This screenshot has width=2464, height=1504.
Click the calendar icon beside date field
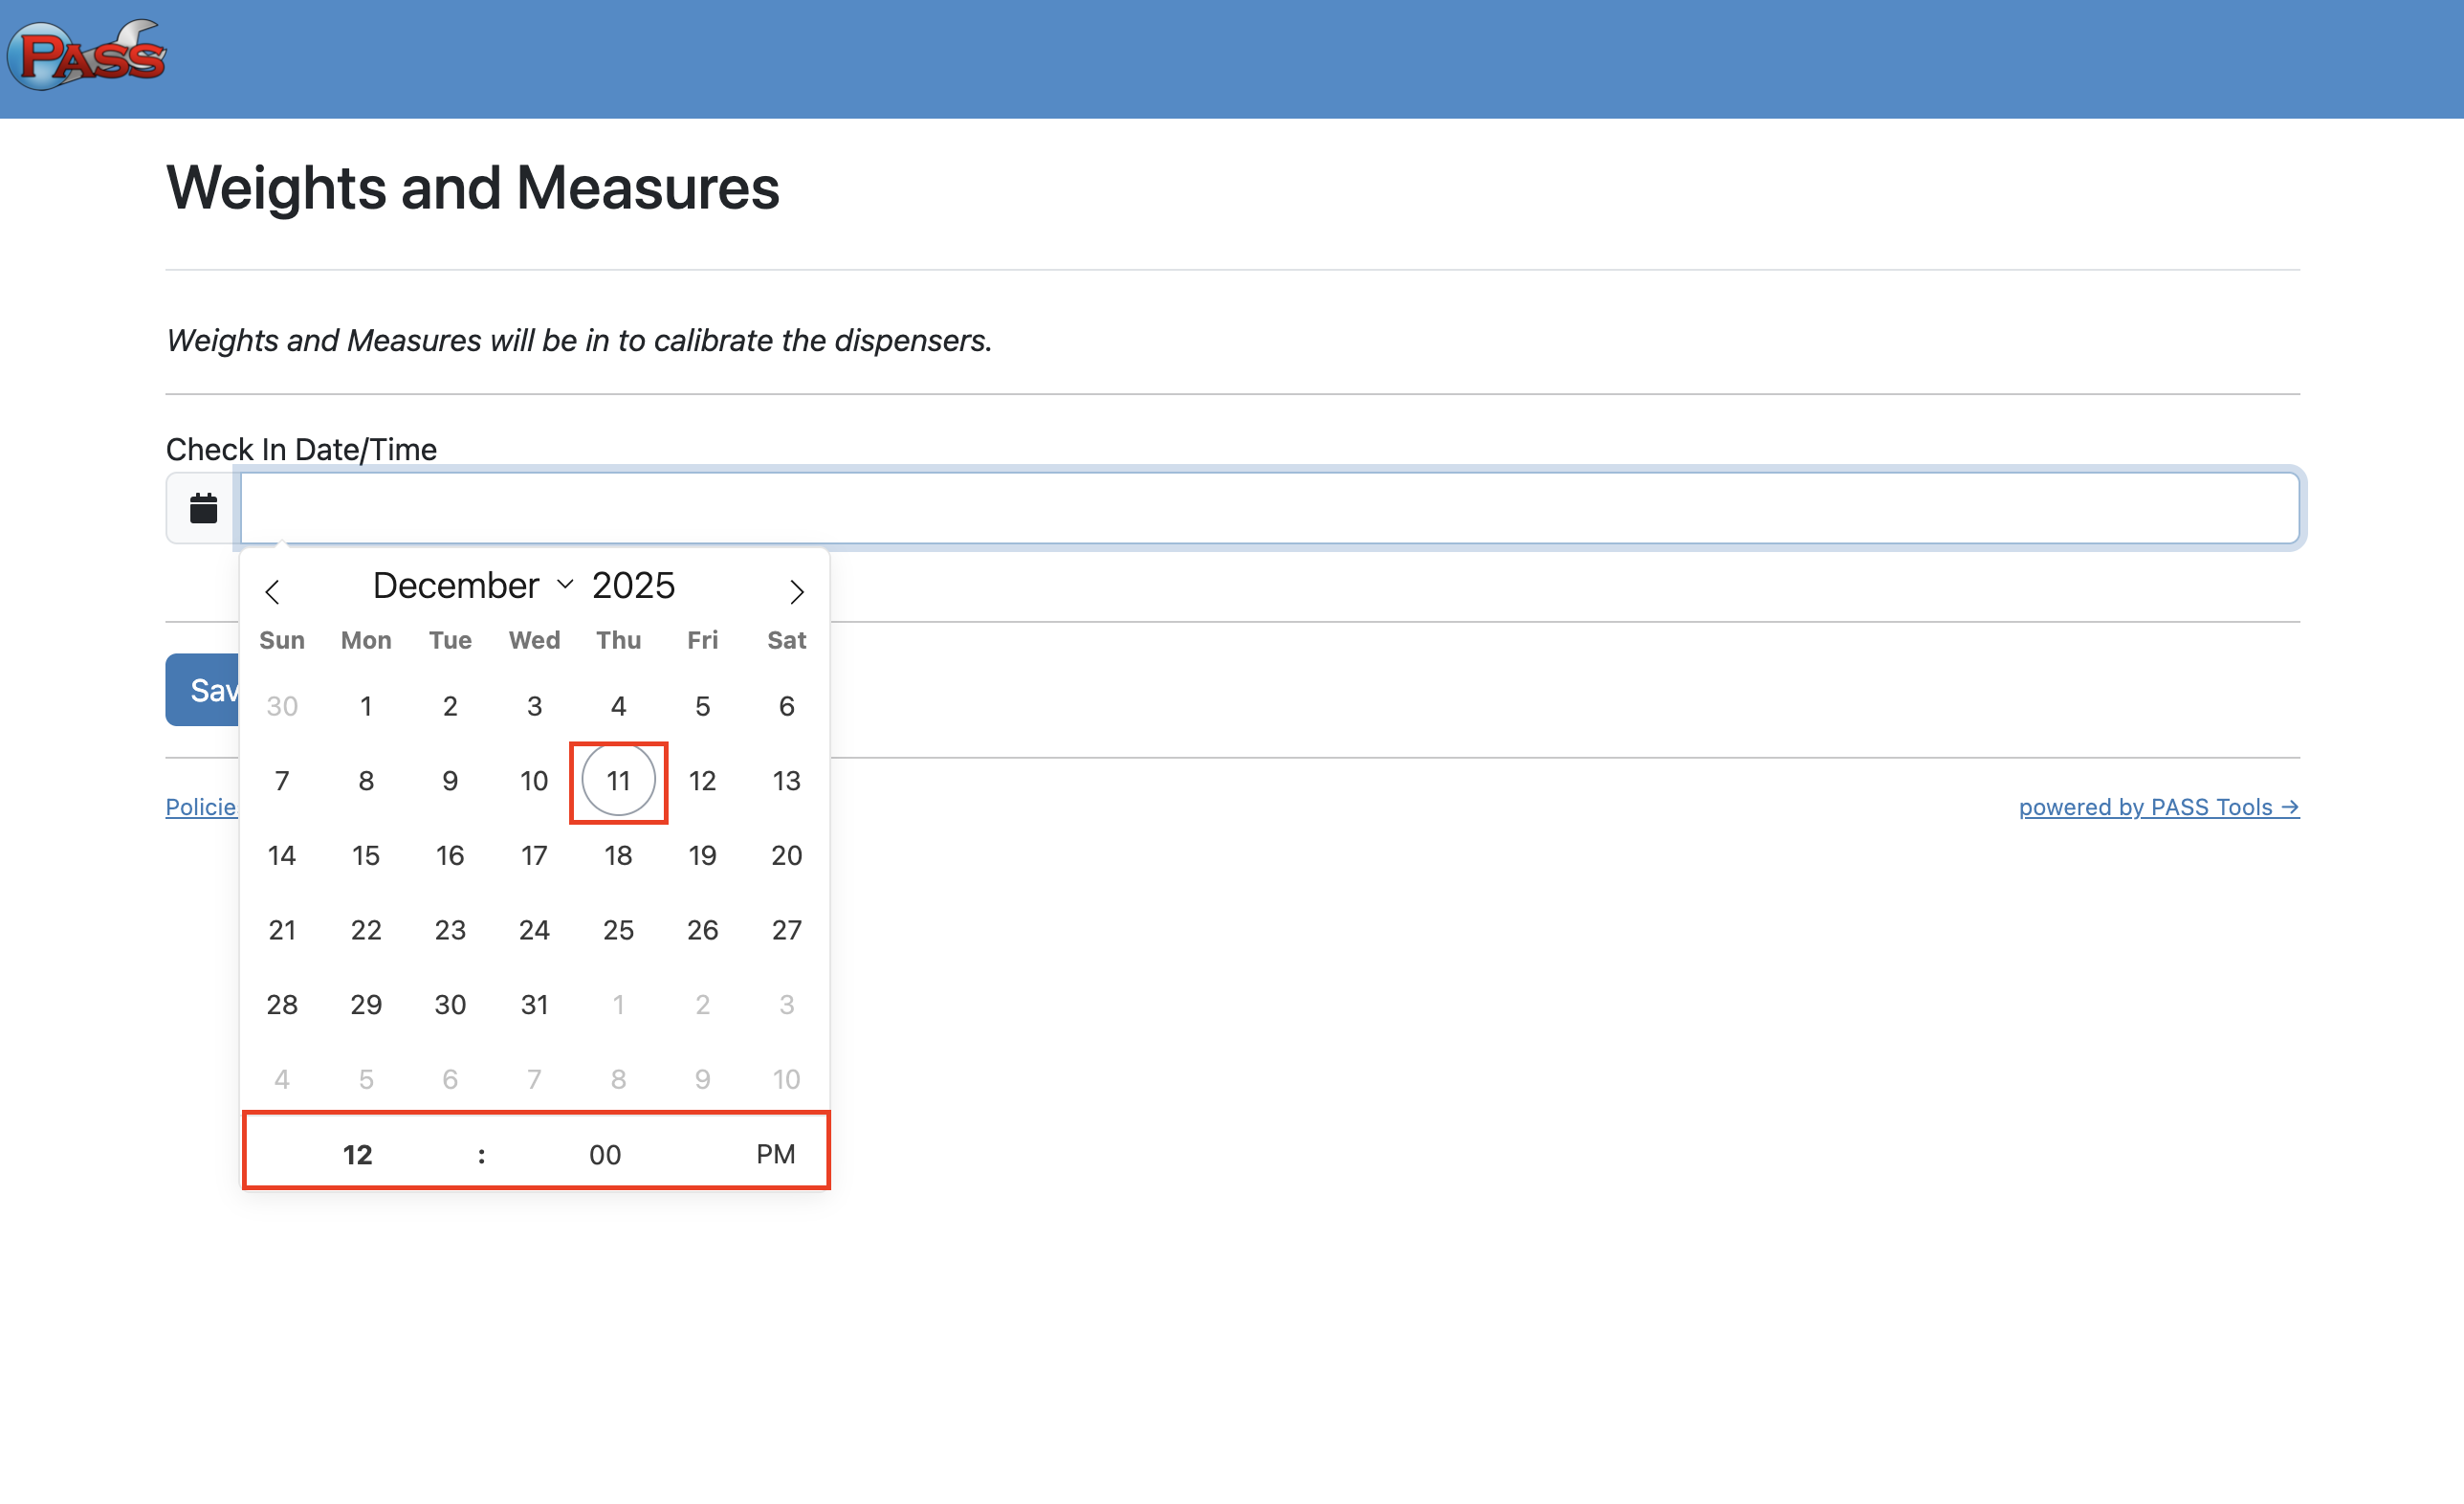(203, 508)
